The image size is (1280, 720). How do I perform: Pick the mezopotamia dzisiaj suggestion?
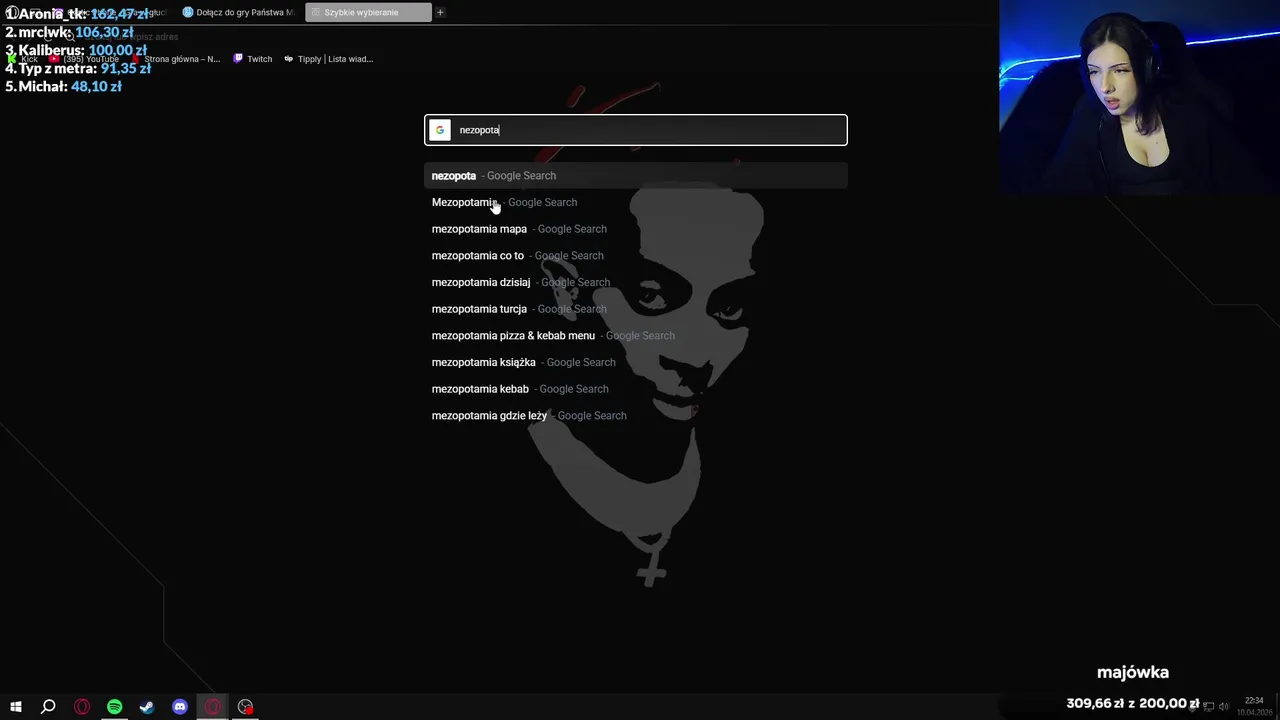(636, 282)
